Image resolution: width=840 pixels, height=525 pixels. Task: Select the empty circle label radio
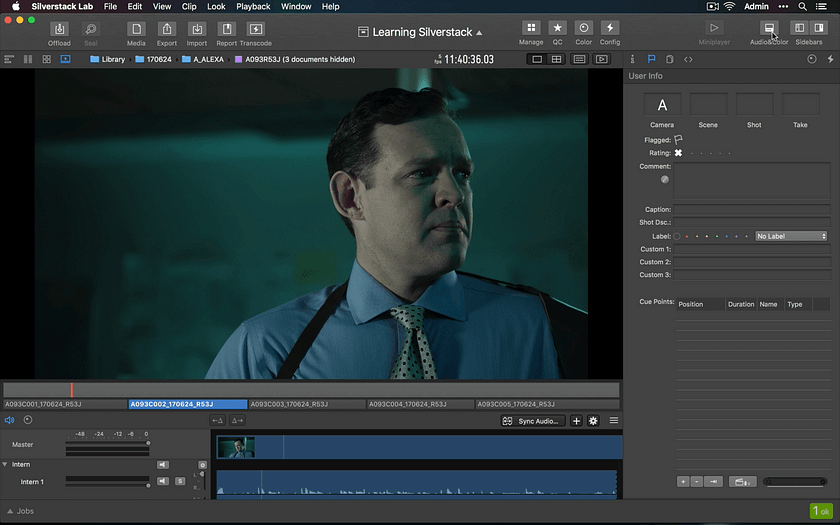677,236
